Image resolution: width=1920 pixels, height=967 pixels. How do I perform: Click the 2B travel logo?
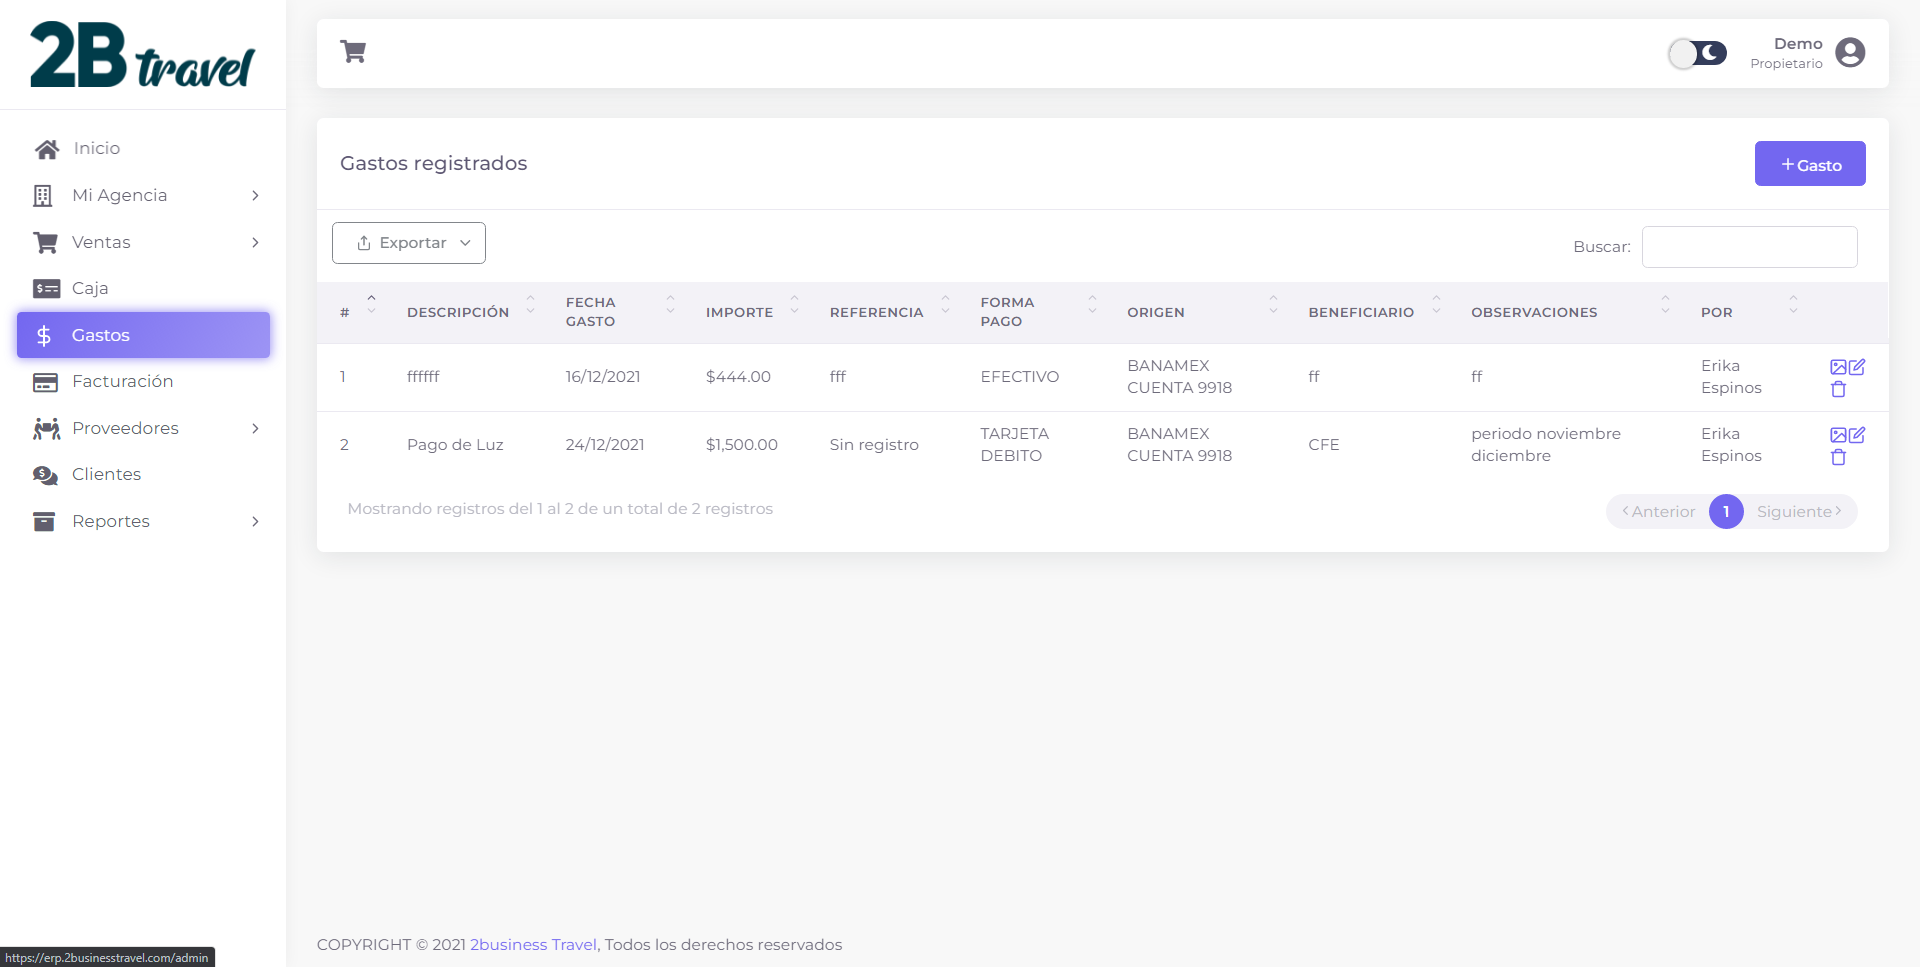(142, 55)
